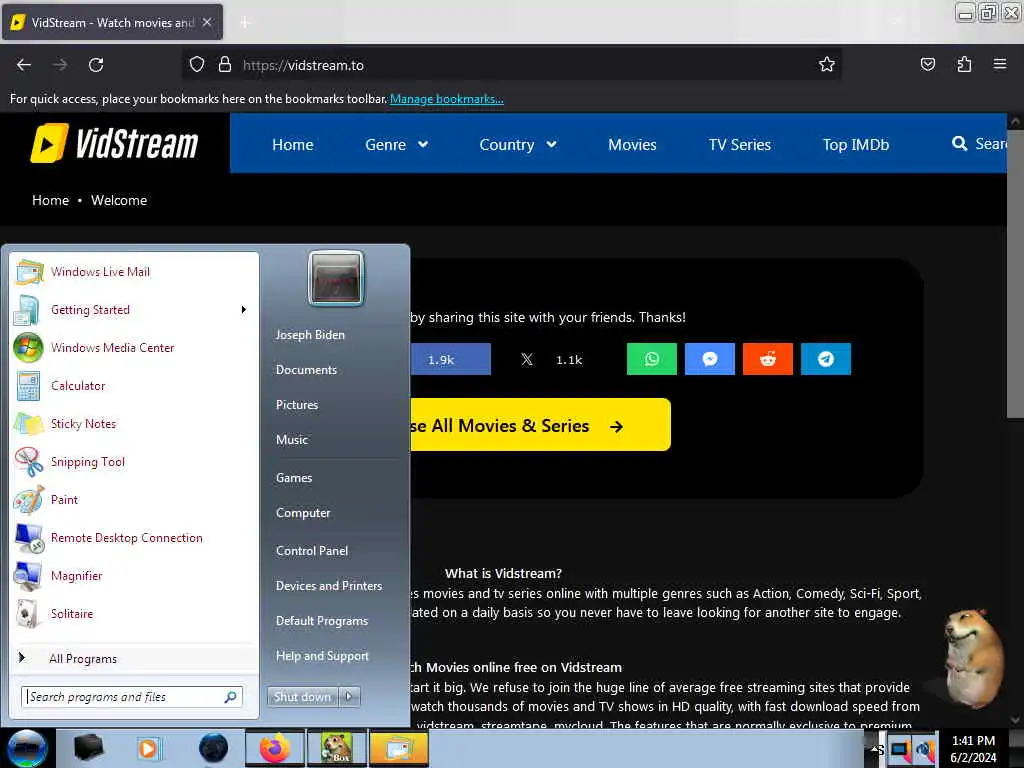Viewport: 1024px width, 768px height.
Task: Share the site on Reddit
Action: (767, 359)
